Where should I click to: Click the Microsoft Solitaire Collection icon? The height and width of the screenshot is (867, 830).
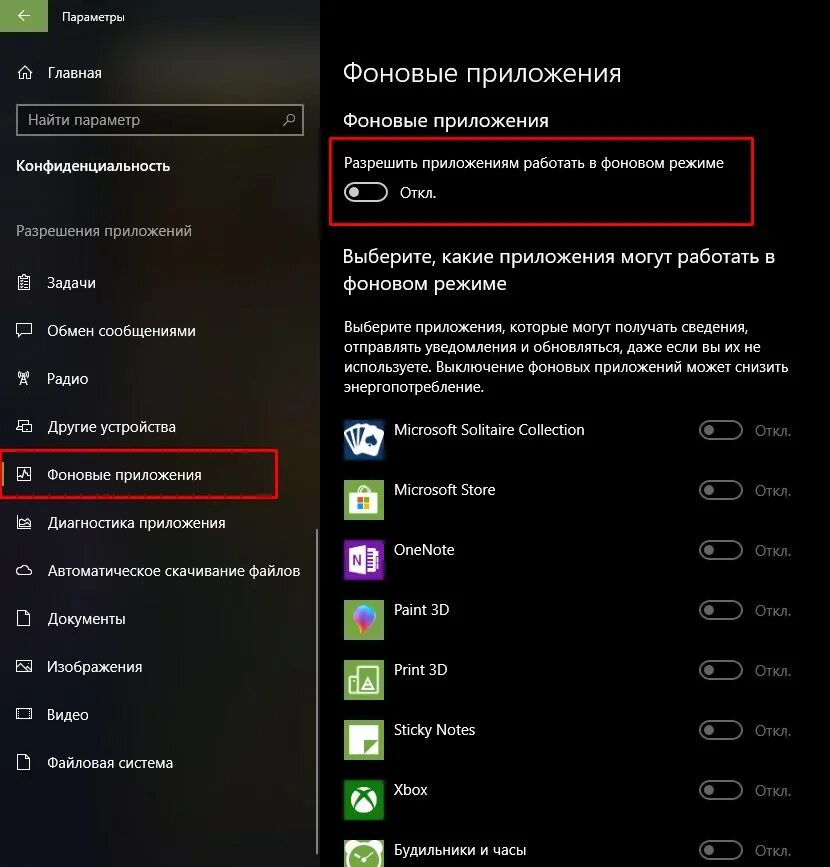364,440
